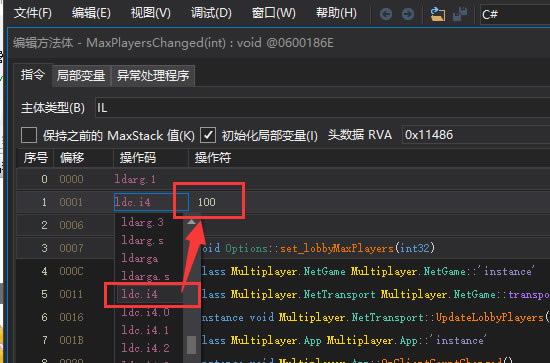Click the save all icon
This screenshot has height=363, width=550.
click(x=460, y=14)
